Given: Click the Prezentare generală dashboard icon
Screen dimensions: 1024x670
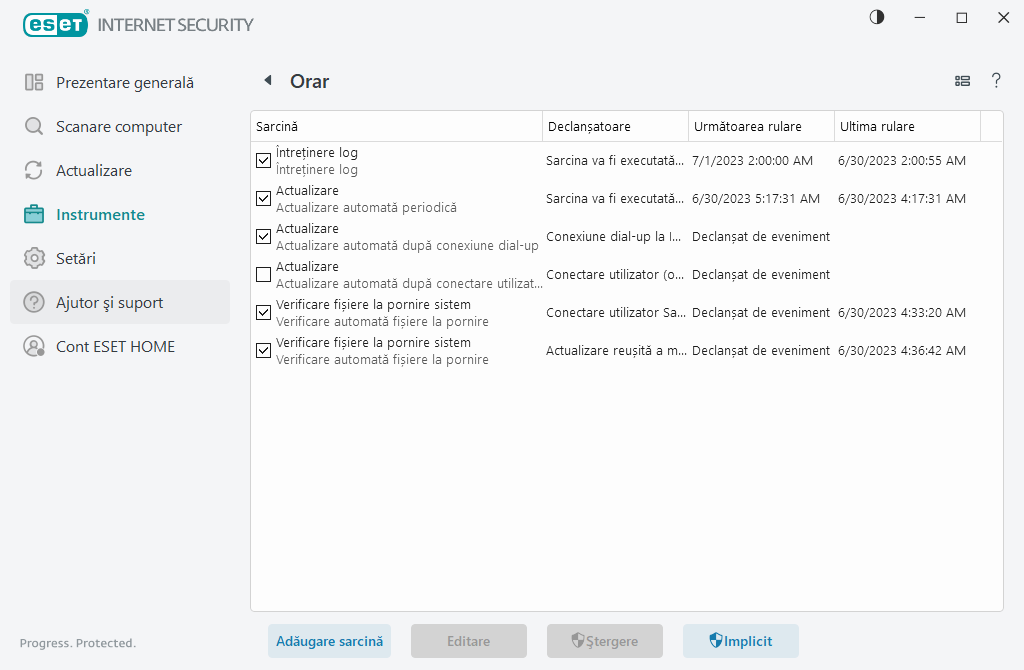Looking at the screenshot, I should click(34, 83).
